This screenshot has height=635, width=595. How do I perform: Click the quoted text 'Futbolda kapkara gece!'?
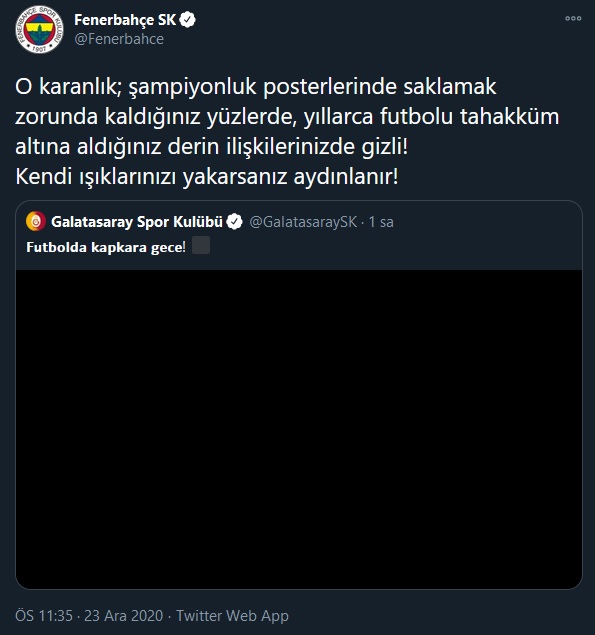[x=106, y=247]
